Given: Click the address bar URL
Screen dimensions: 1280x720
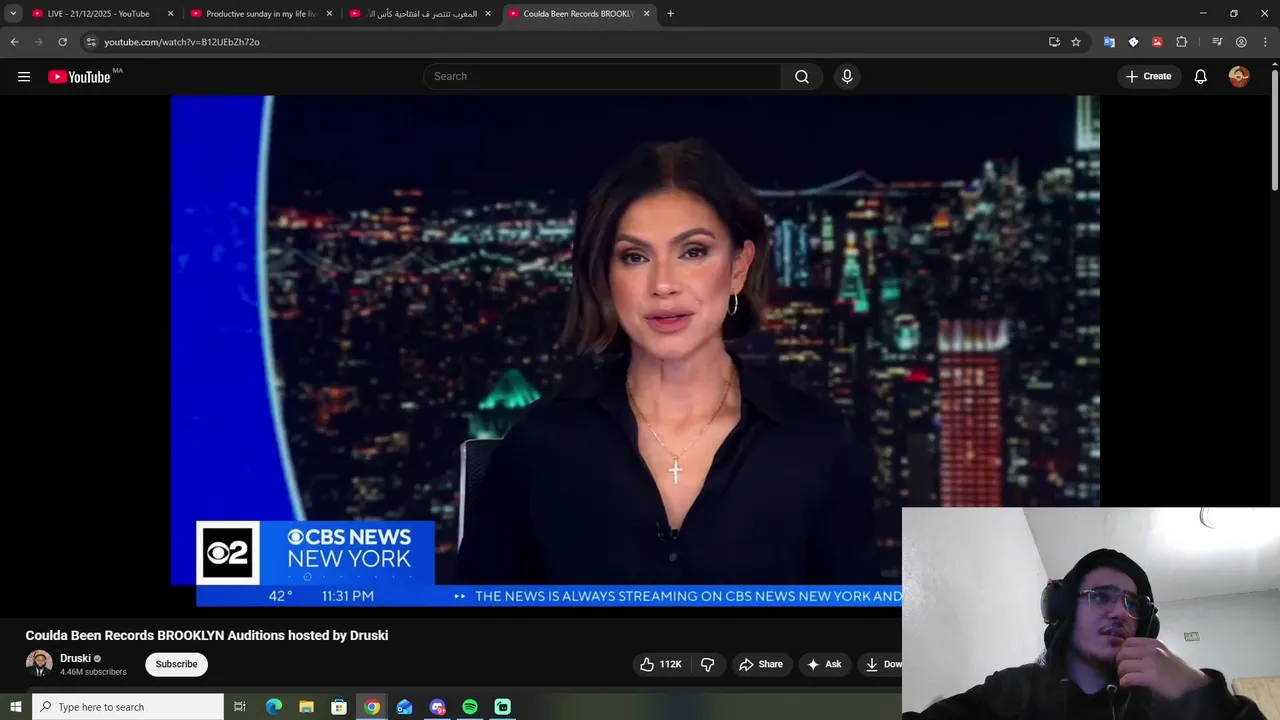Looking at the screenshot, I should (182, 42).
